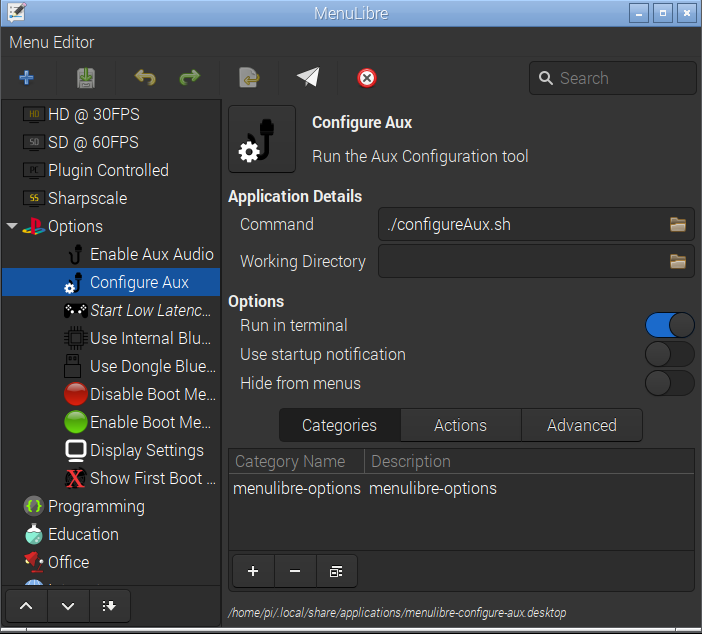Click the .desktop file path text
Image resolution: width=702 pixels, height=634 pixels.
pyautogui.click(x=397, y=613)
